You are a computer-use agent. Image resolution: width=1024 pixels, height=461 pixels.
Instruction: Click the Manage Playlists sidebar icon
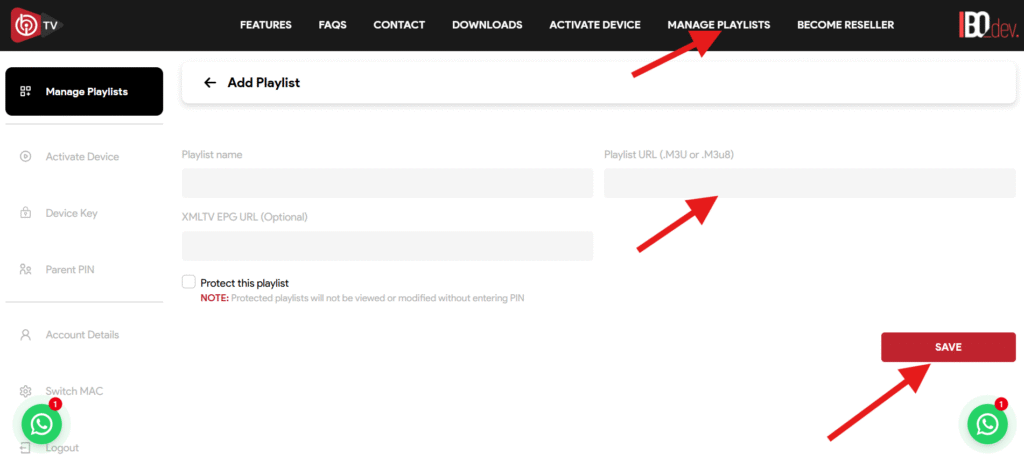25,91
